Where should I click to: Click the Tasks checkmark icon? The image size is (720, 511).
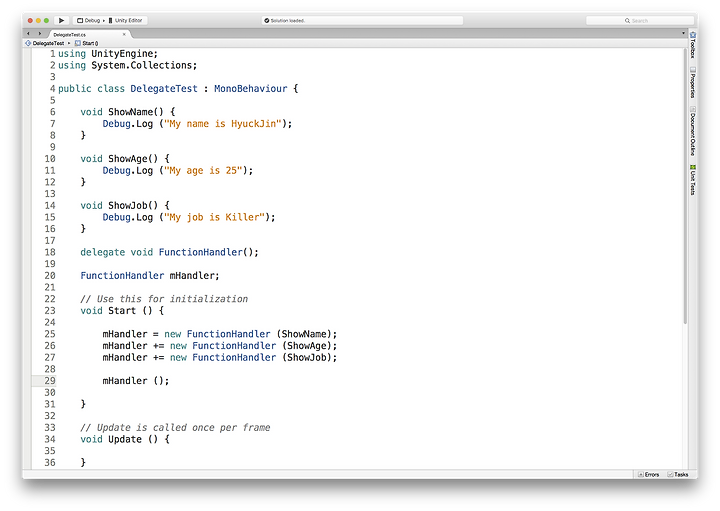click(670, 475)
